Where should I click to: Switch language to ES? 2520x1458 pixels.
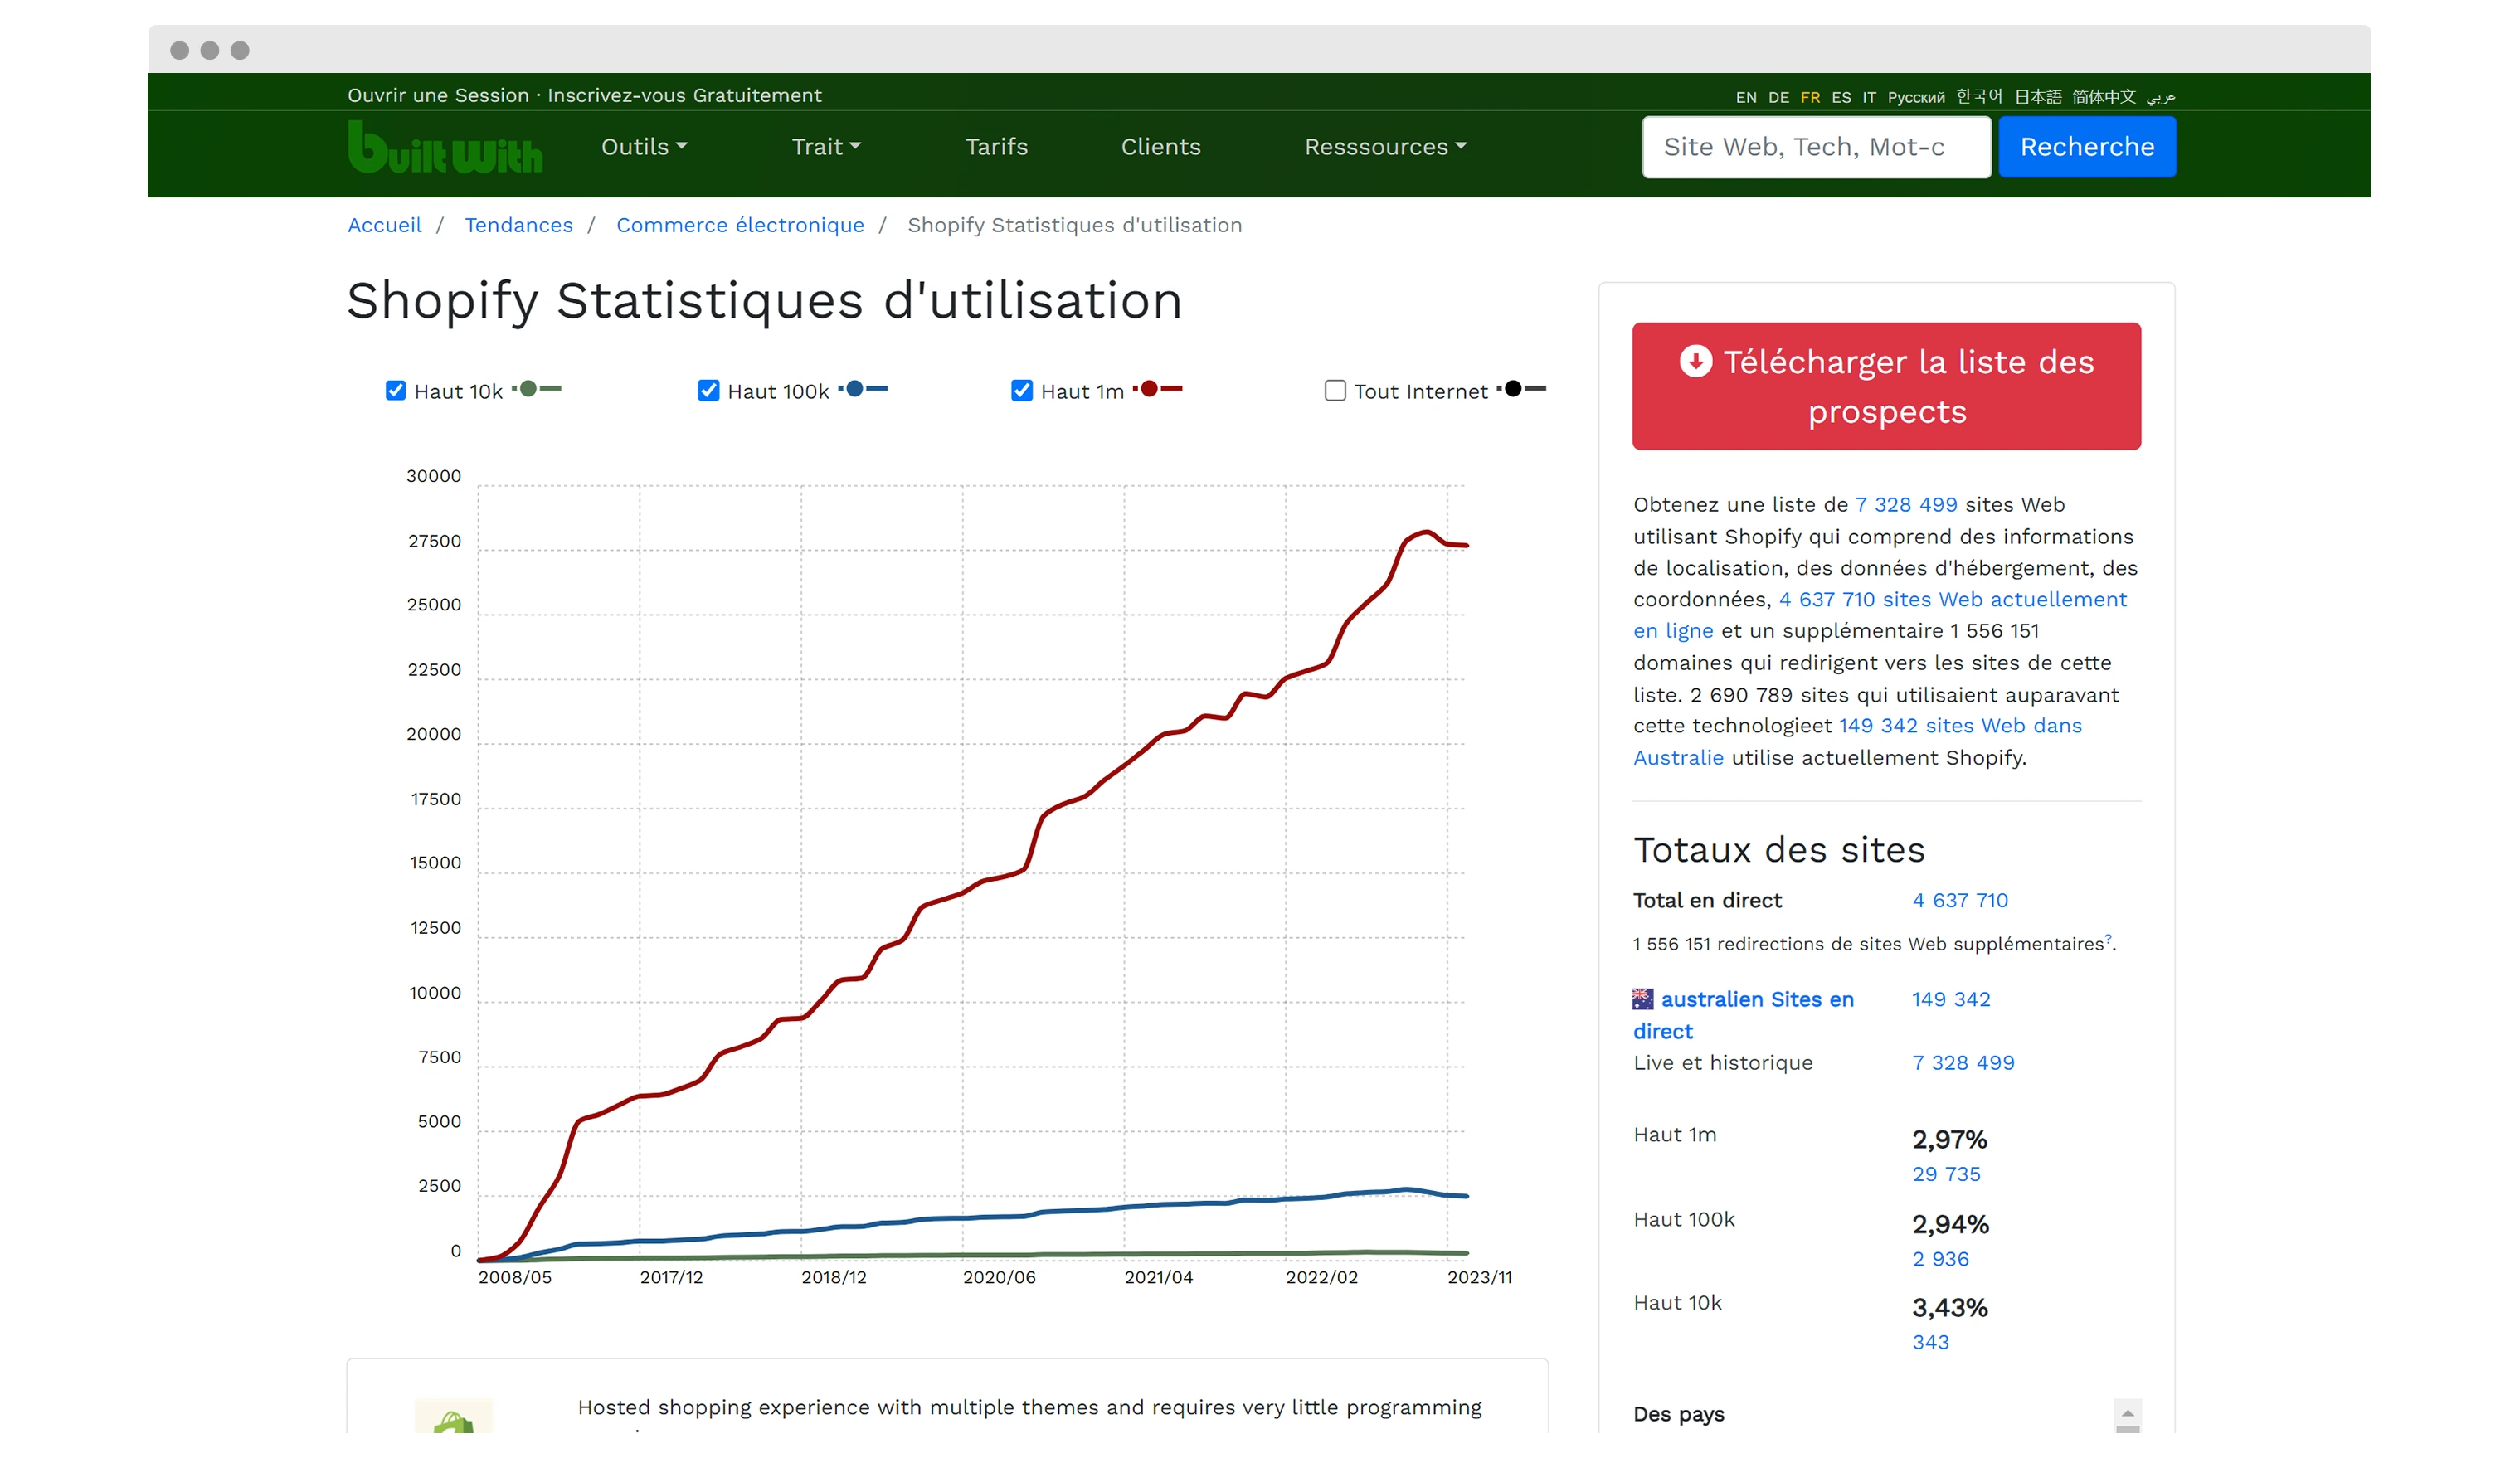coord(1841,97)
